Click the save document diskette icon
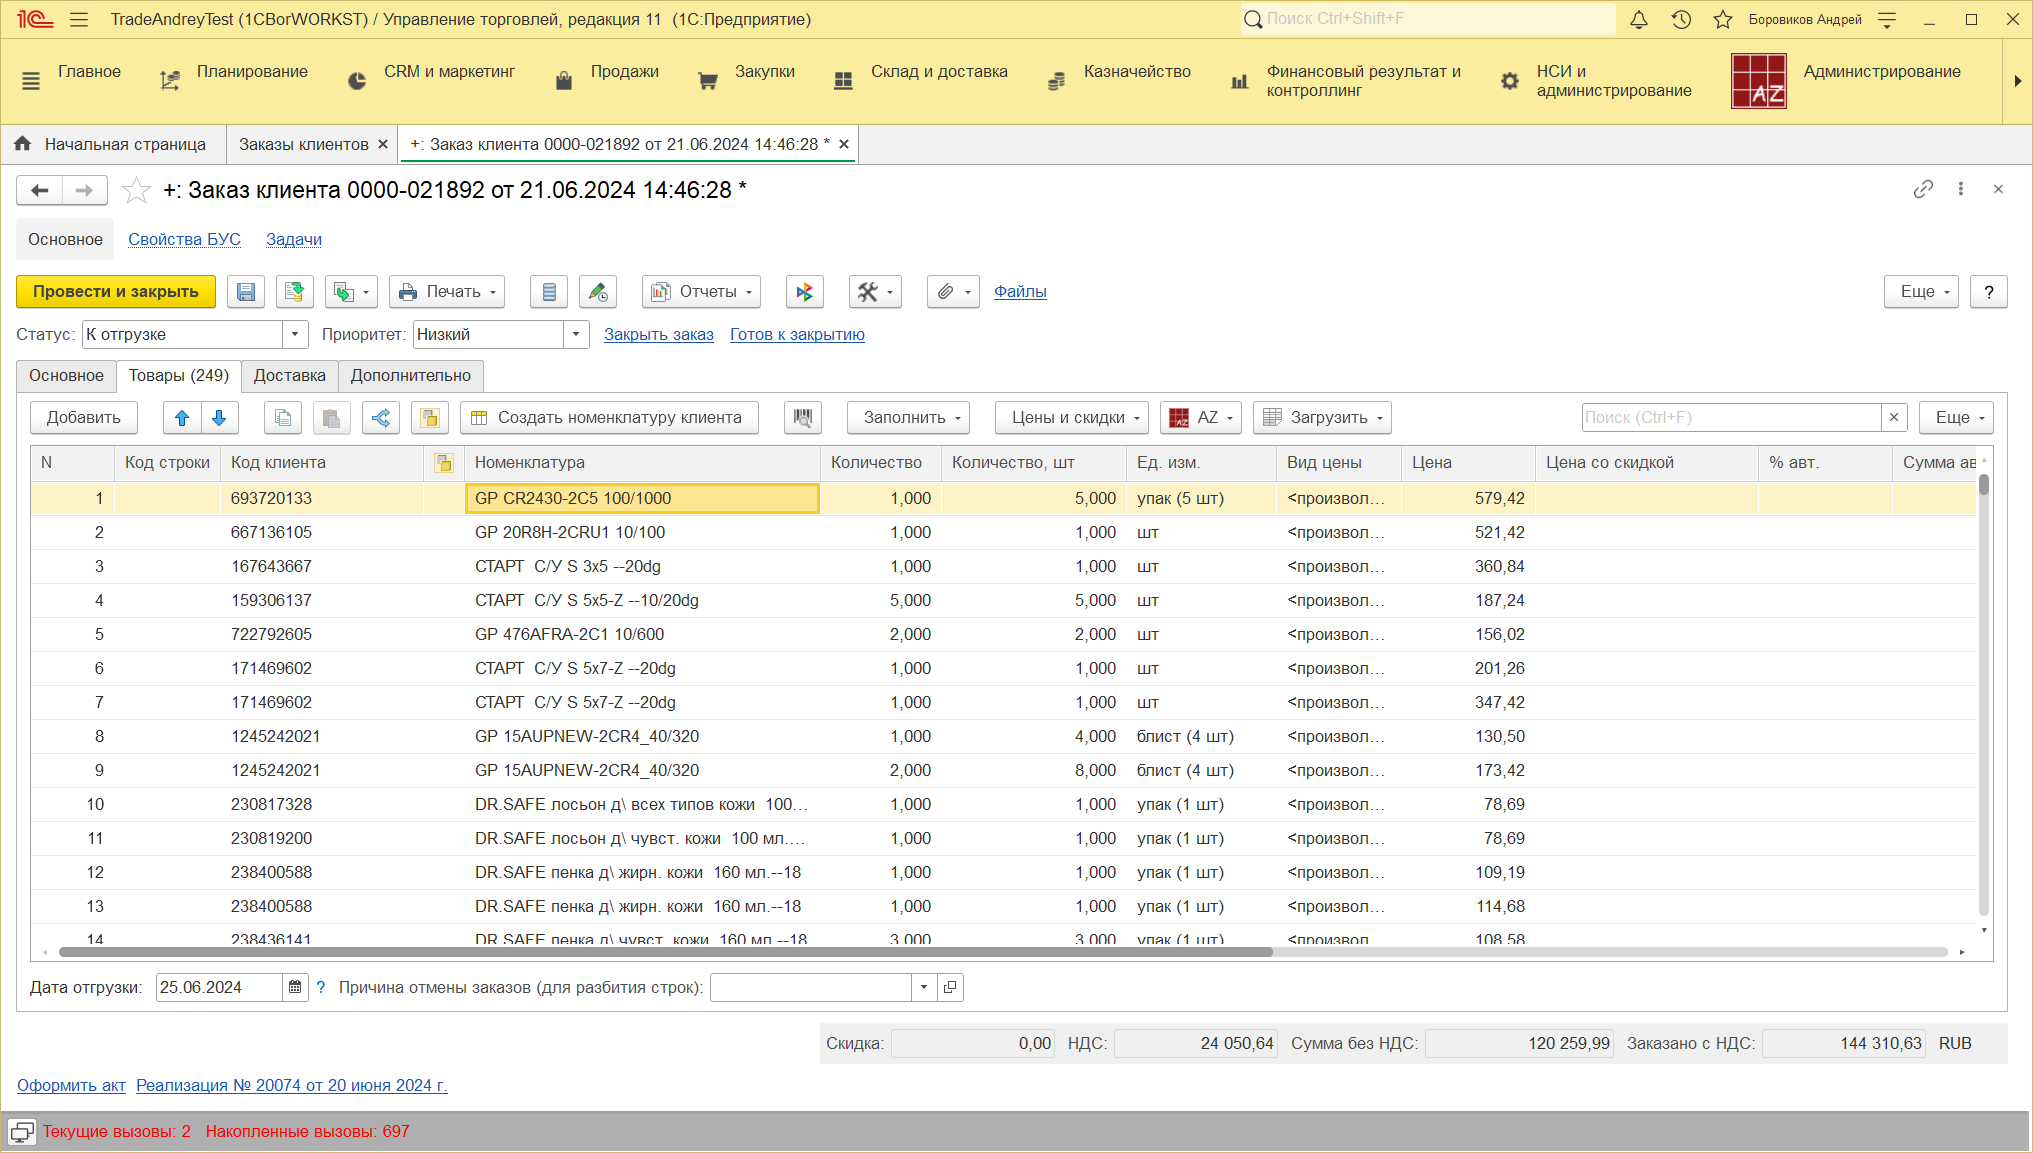The height and width of the screenshot is (1153, 2033). coord(246,292)
